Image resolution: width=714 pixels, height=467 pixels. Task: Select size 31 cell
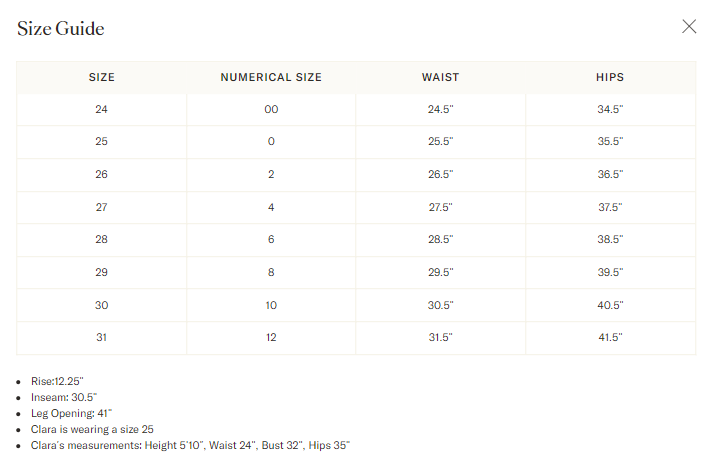(x=102, y=337)
